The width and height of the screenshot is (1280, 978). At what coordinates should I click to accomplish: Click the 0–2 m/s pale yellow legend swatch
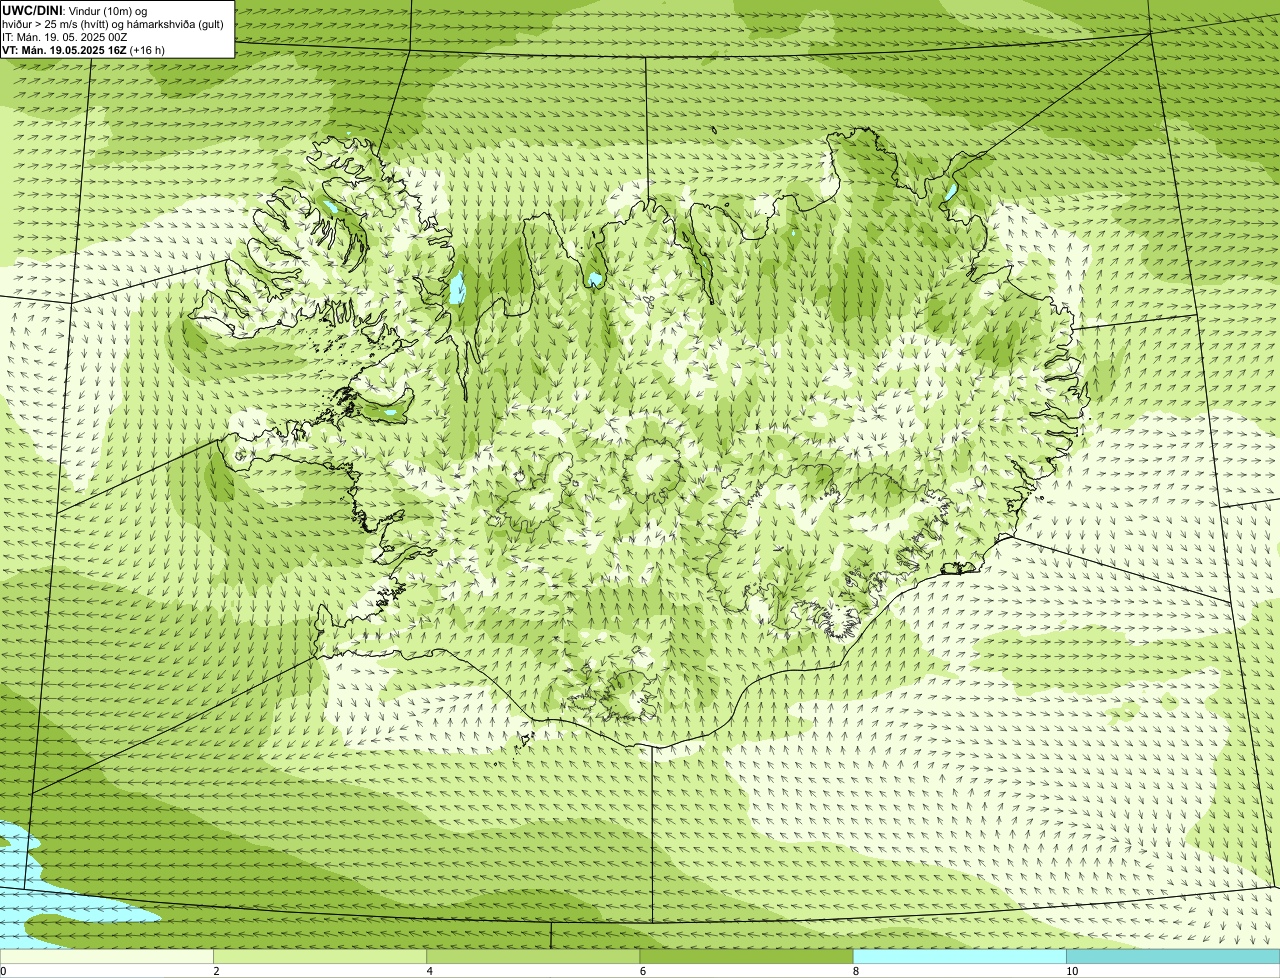point(106,957)
